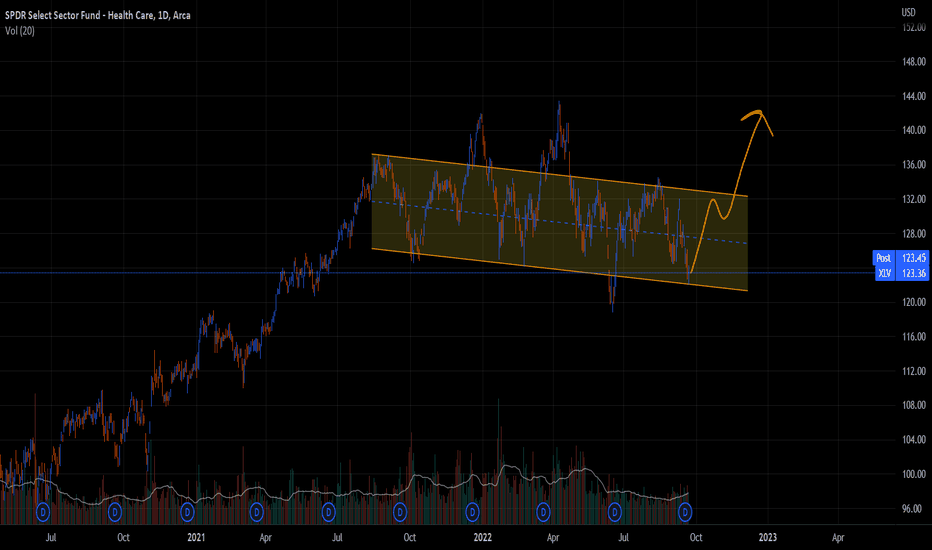Click the Apr label after 2023
This screenshot has width=932, height=550.
click(x=838, y=538)
